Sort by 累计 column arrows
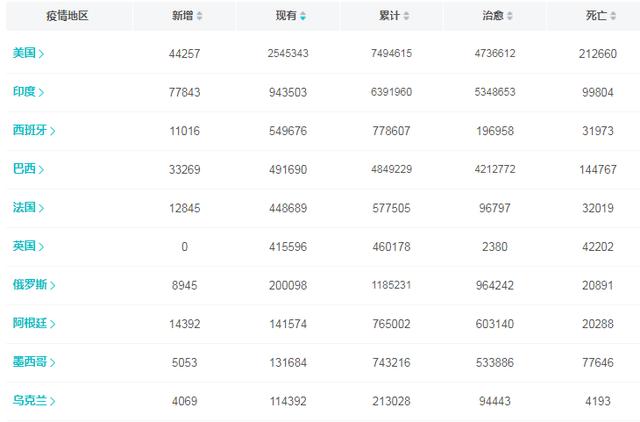This screenshot has width=640, height=422. [406, 16]
